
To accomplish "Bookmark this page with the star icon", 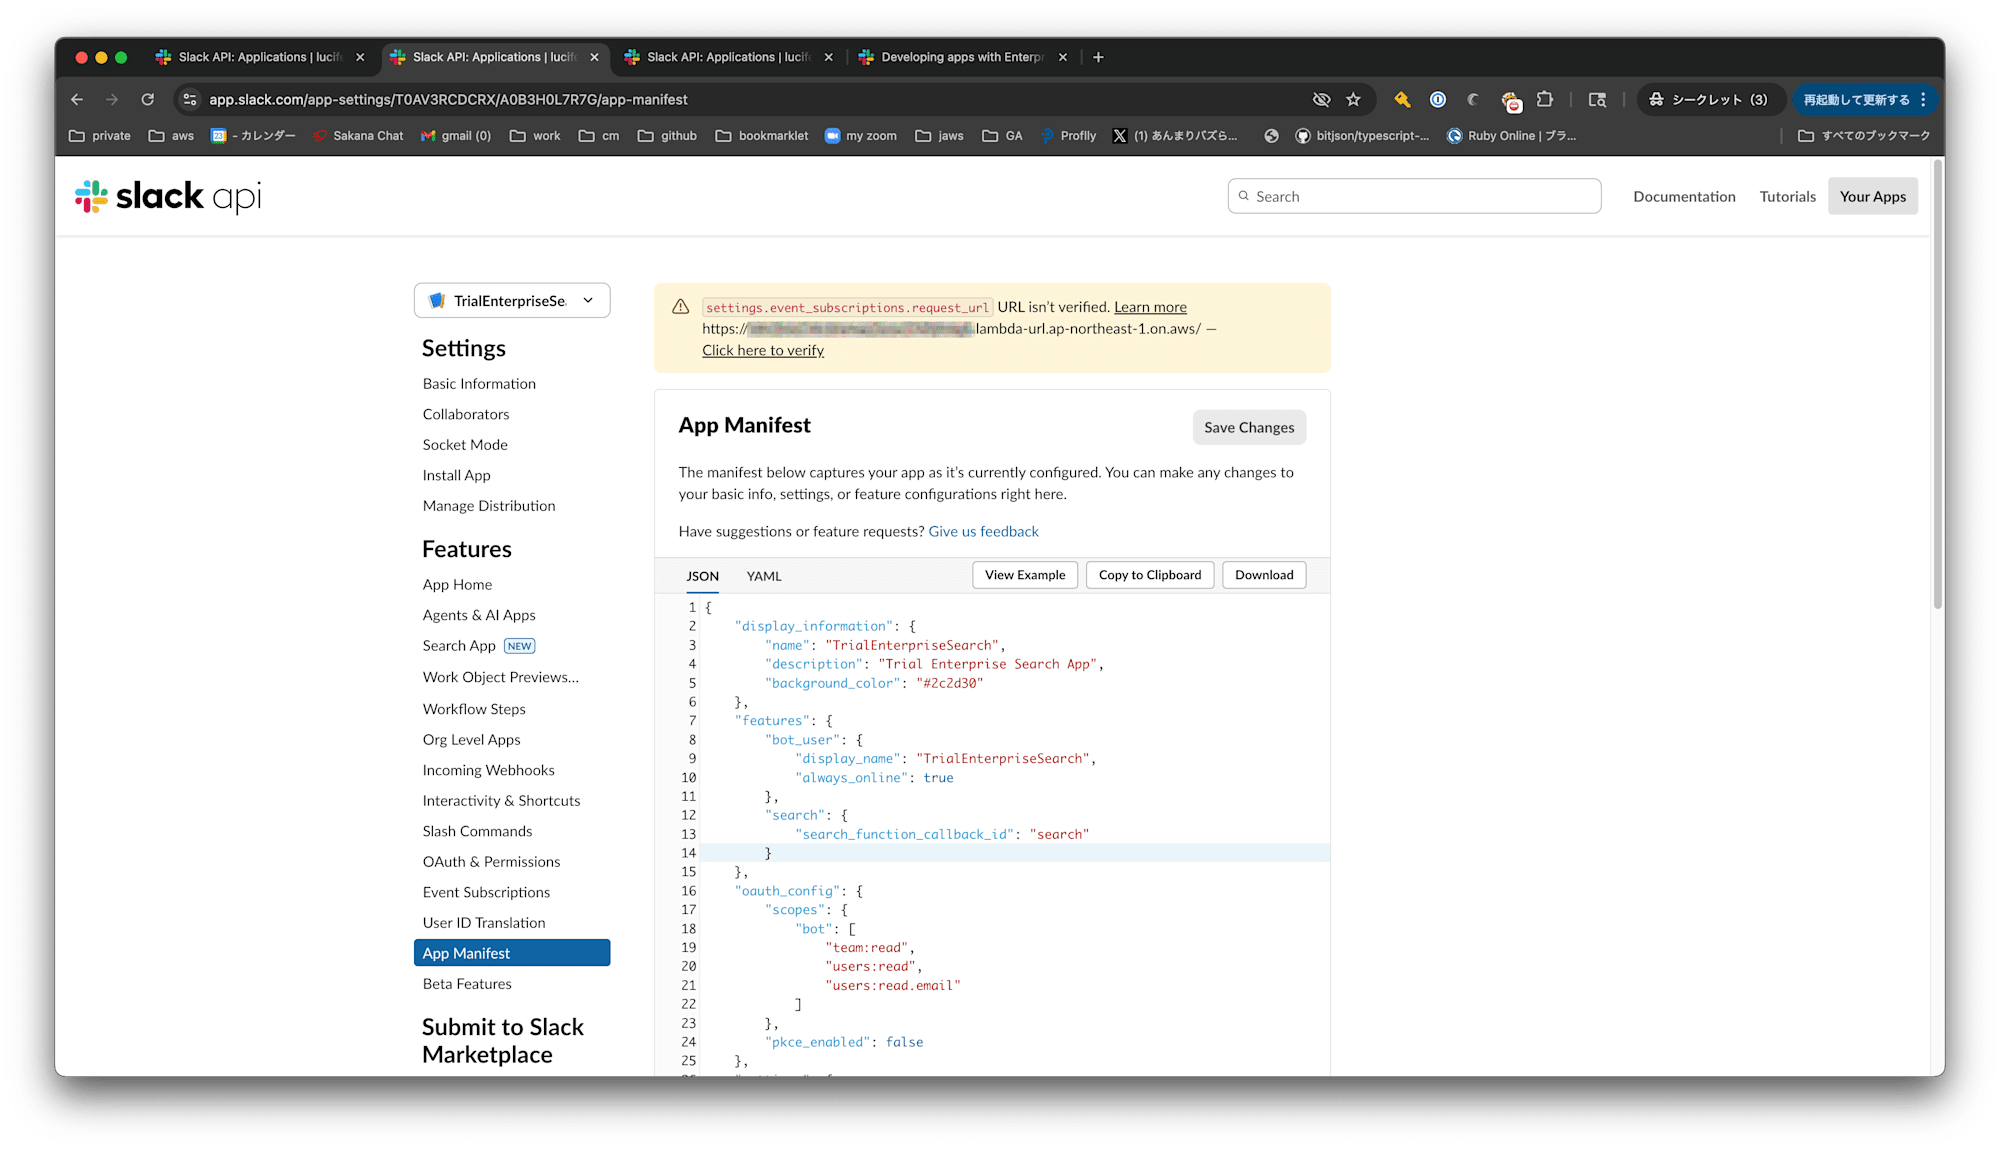I will 1353,99.
